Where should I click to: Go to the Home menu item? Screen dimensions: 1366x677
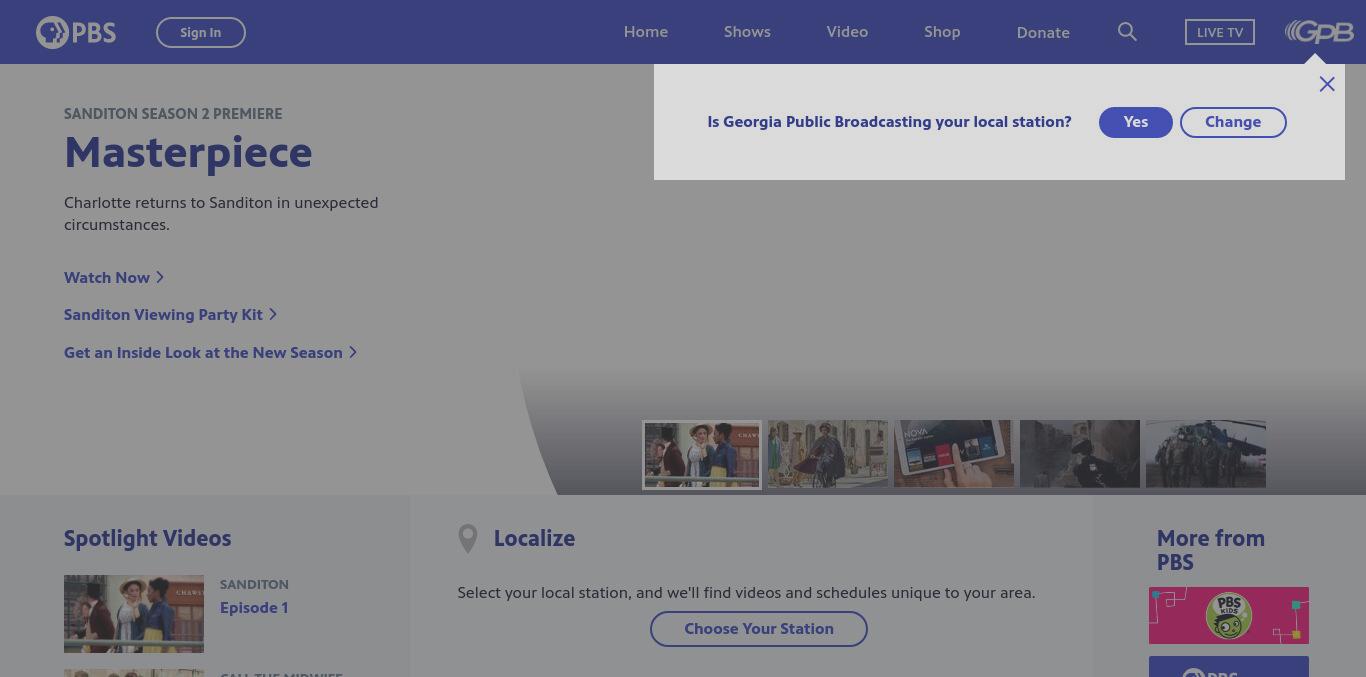(x=646, y=32)
